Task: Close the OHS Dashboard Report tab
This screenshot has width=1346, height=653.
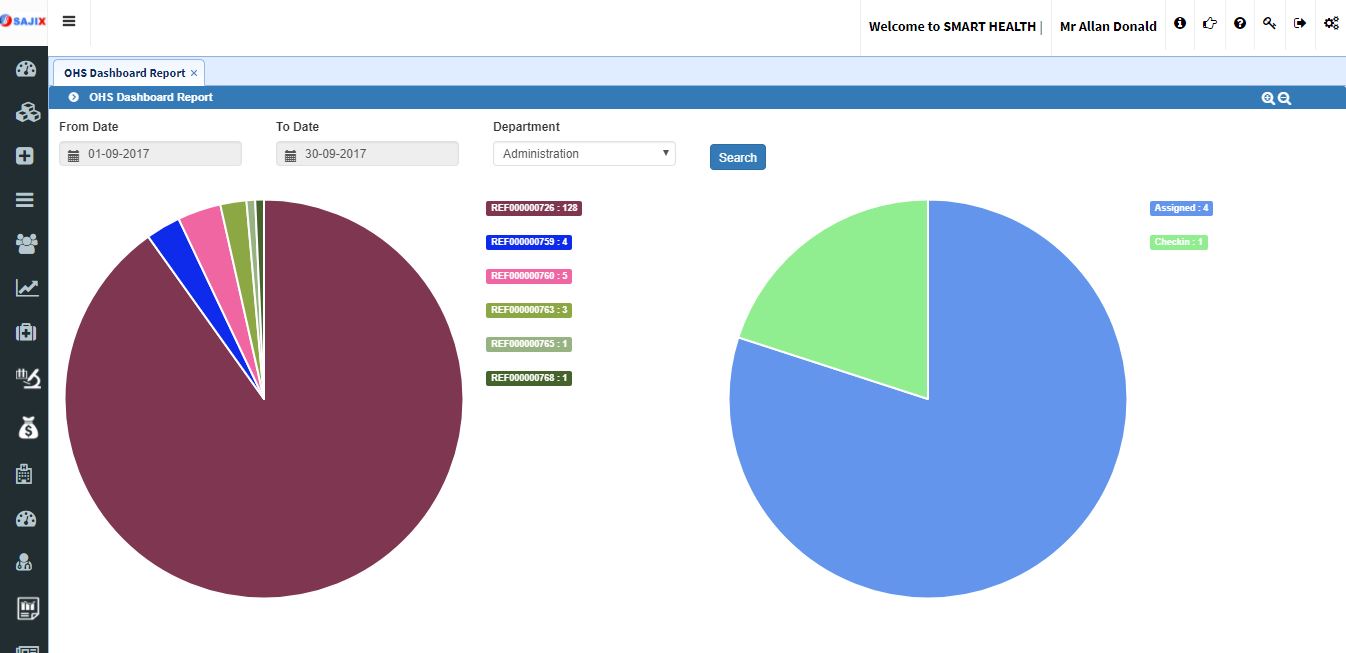Action: pyautogui.click(x=194, y=73)
